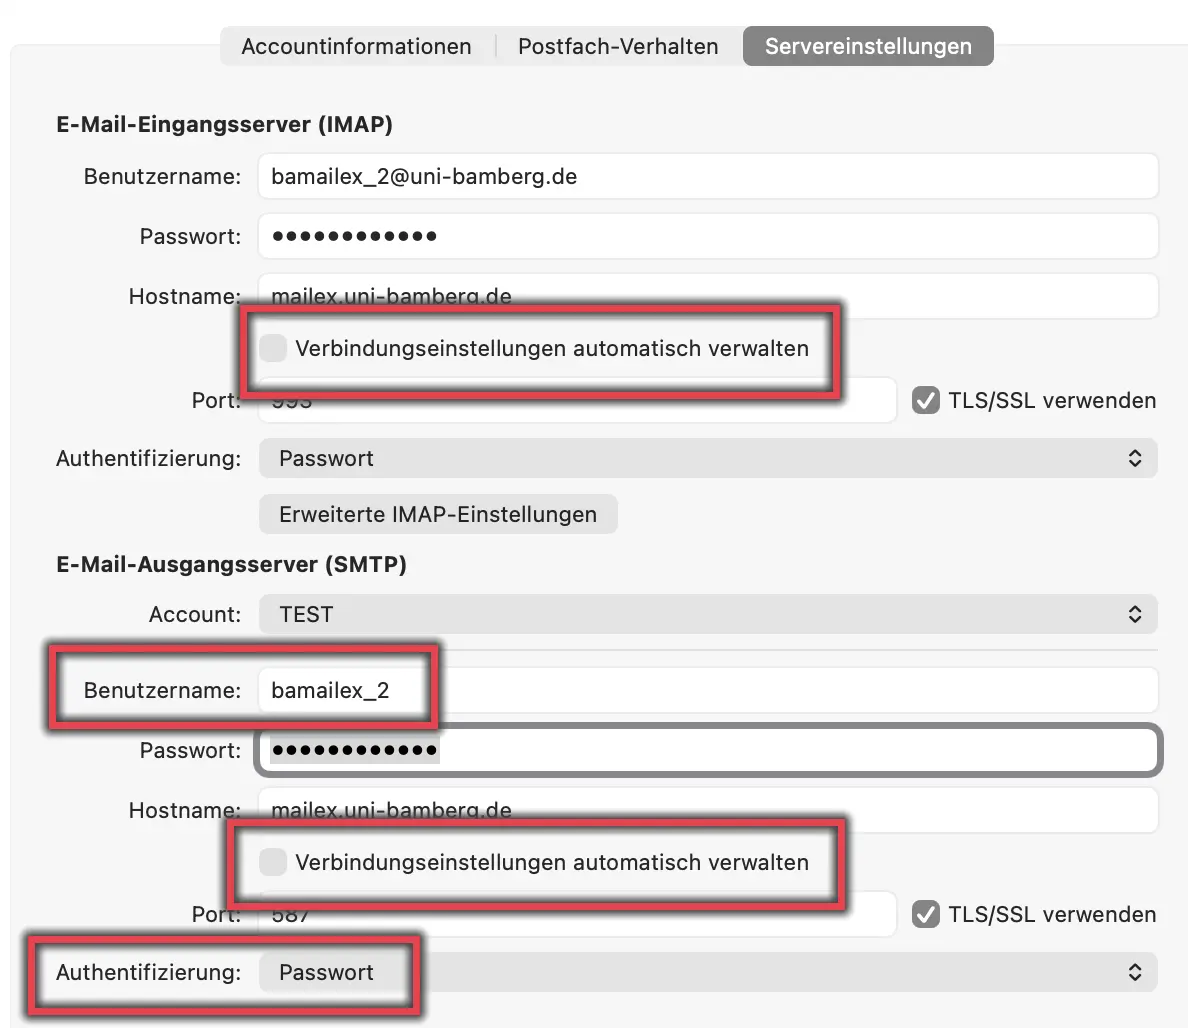Click Erweiterte IMAP-Einstellungen button
Viewport: 1188px width, 1028px height.
pyautogui.click(x=438, y=515)
